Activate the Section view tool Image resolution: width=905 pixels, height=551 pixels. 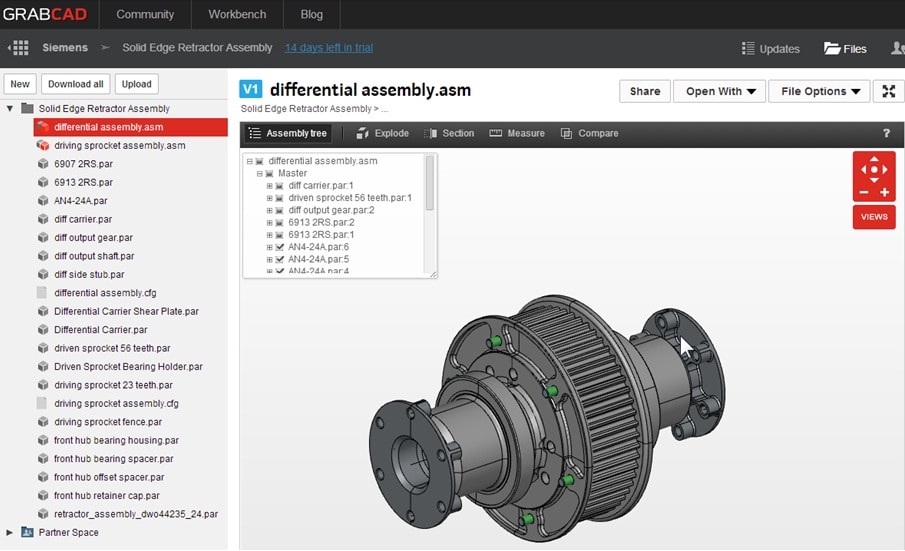point(449,133)
